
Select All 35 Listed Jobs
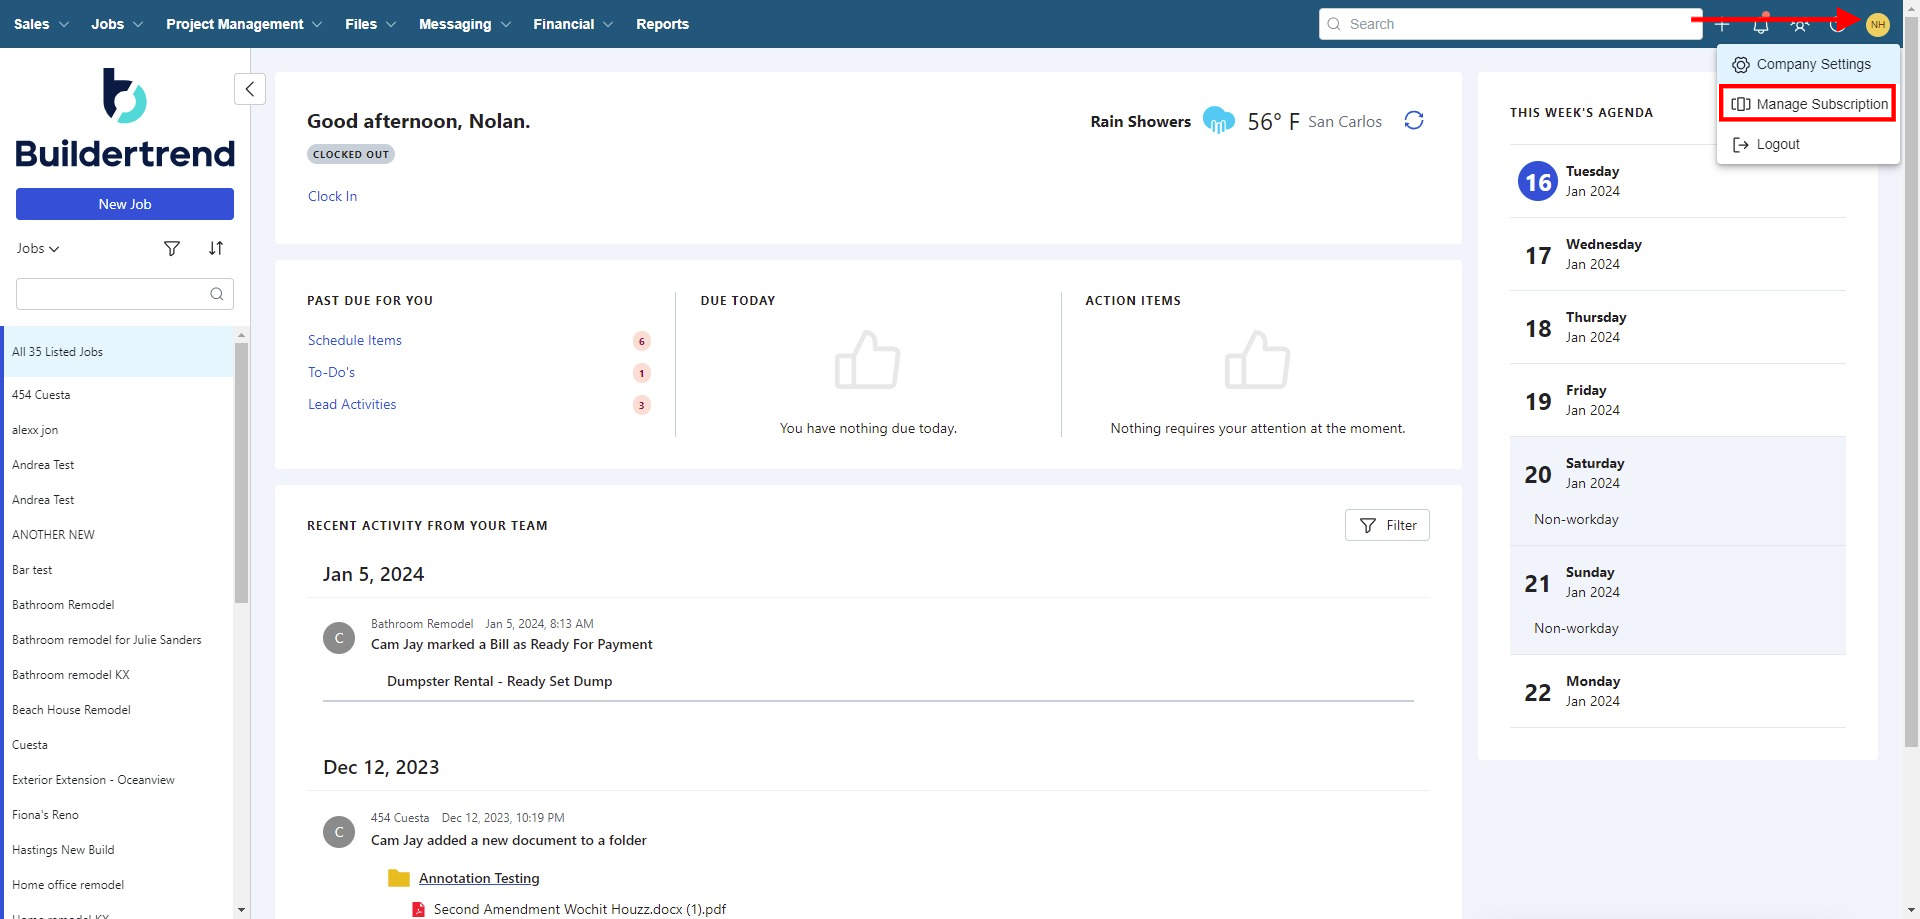(119, 352)
